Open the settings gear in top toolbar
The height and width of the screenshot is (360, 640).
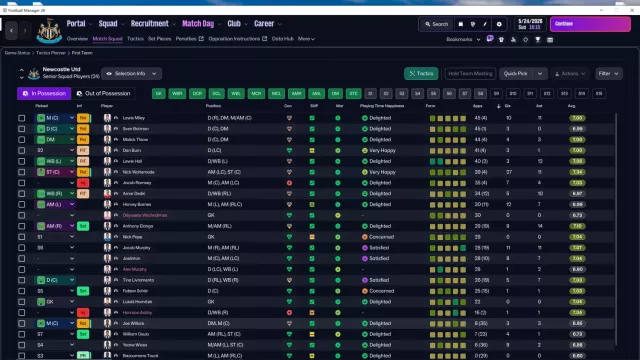[499, 24]
